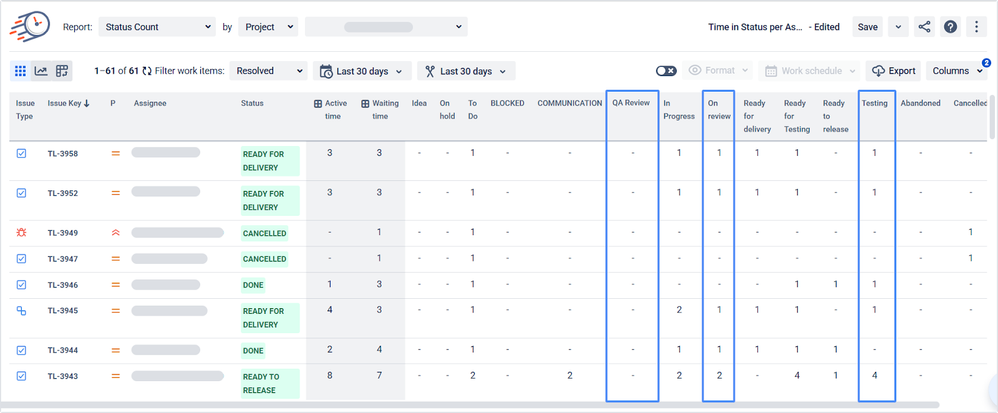
Task: Switch to chart view
Action: click(41, 71)
